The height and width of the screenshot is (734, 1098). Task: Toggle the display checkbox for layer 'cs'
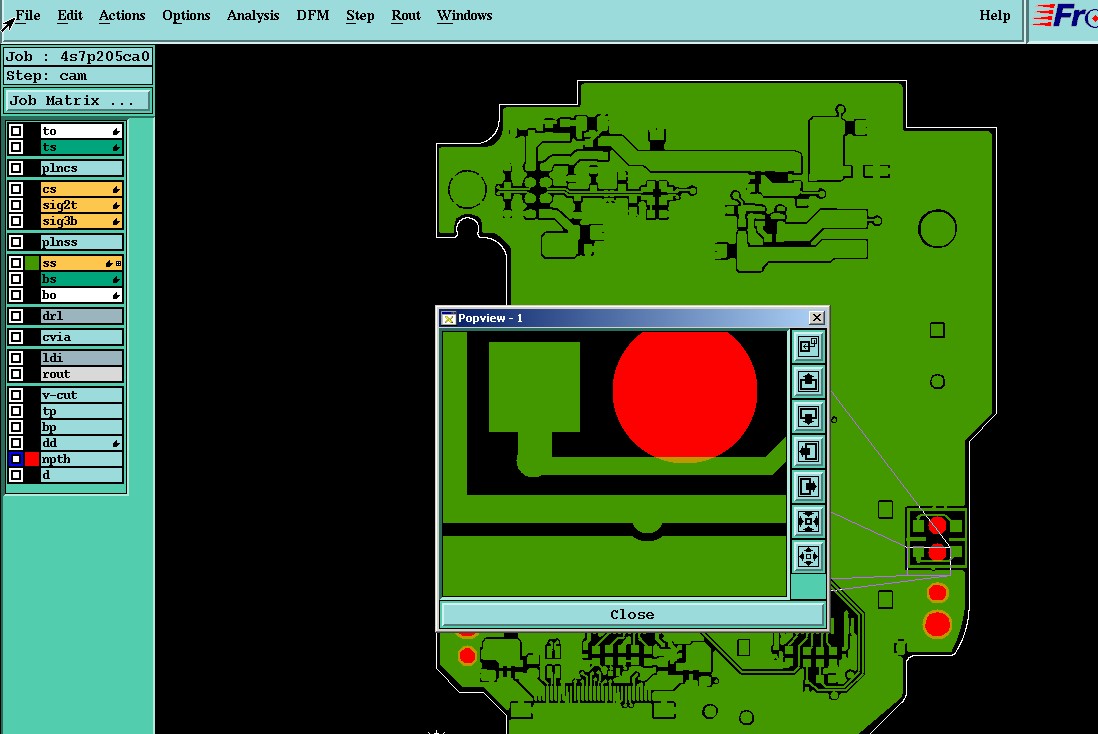click(16, 189)
